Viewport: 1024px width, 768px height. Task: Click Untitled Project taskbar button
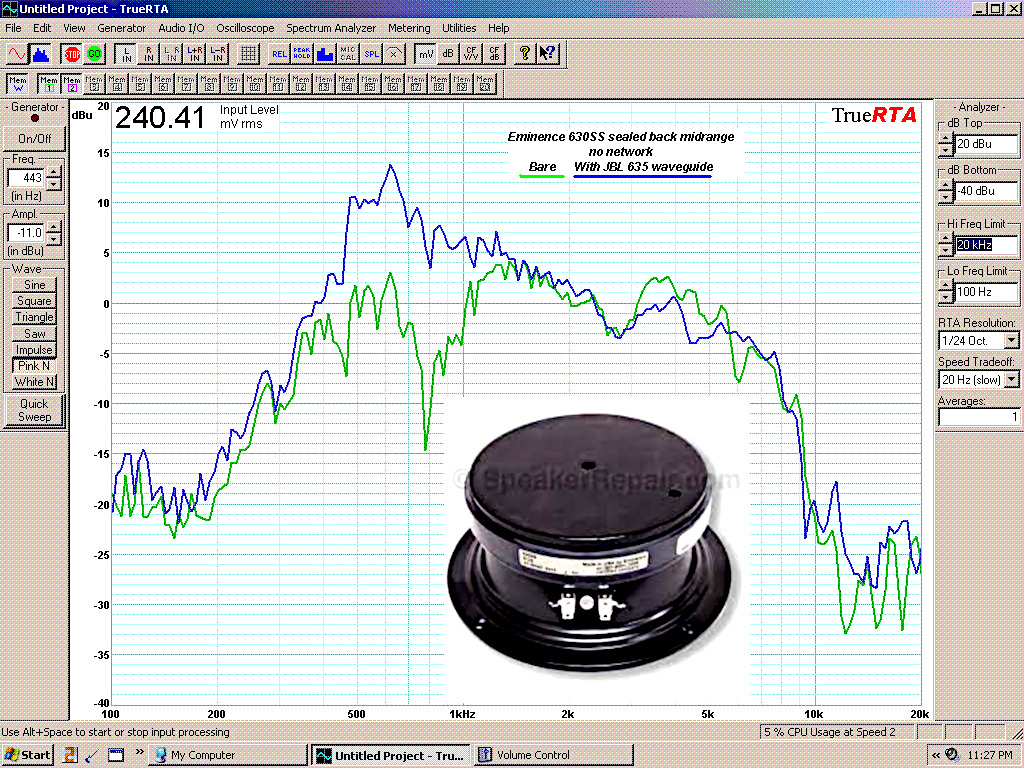click(391, 755)
